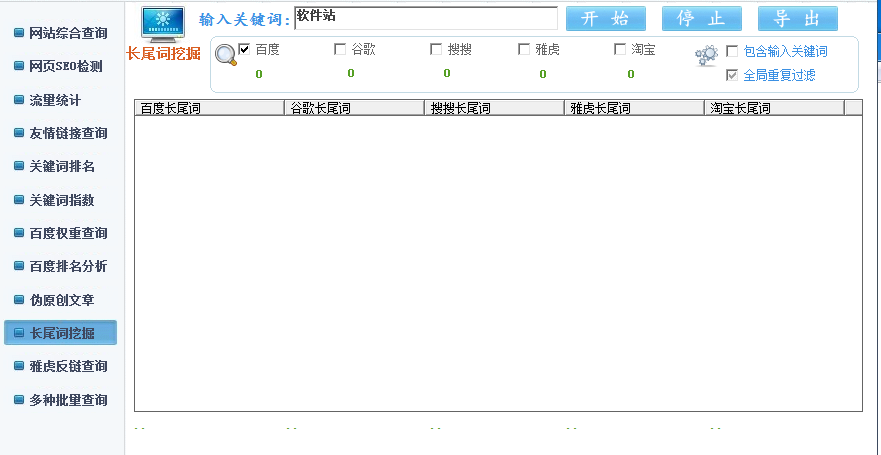Enable the 谷歌 checkbox
This screenshot has height=455, width=881.
click(x=340, y=49)
